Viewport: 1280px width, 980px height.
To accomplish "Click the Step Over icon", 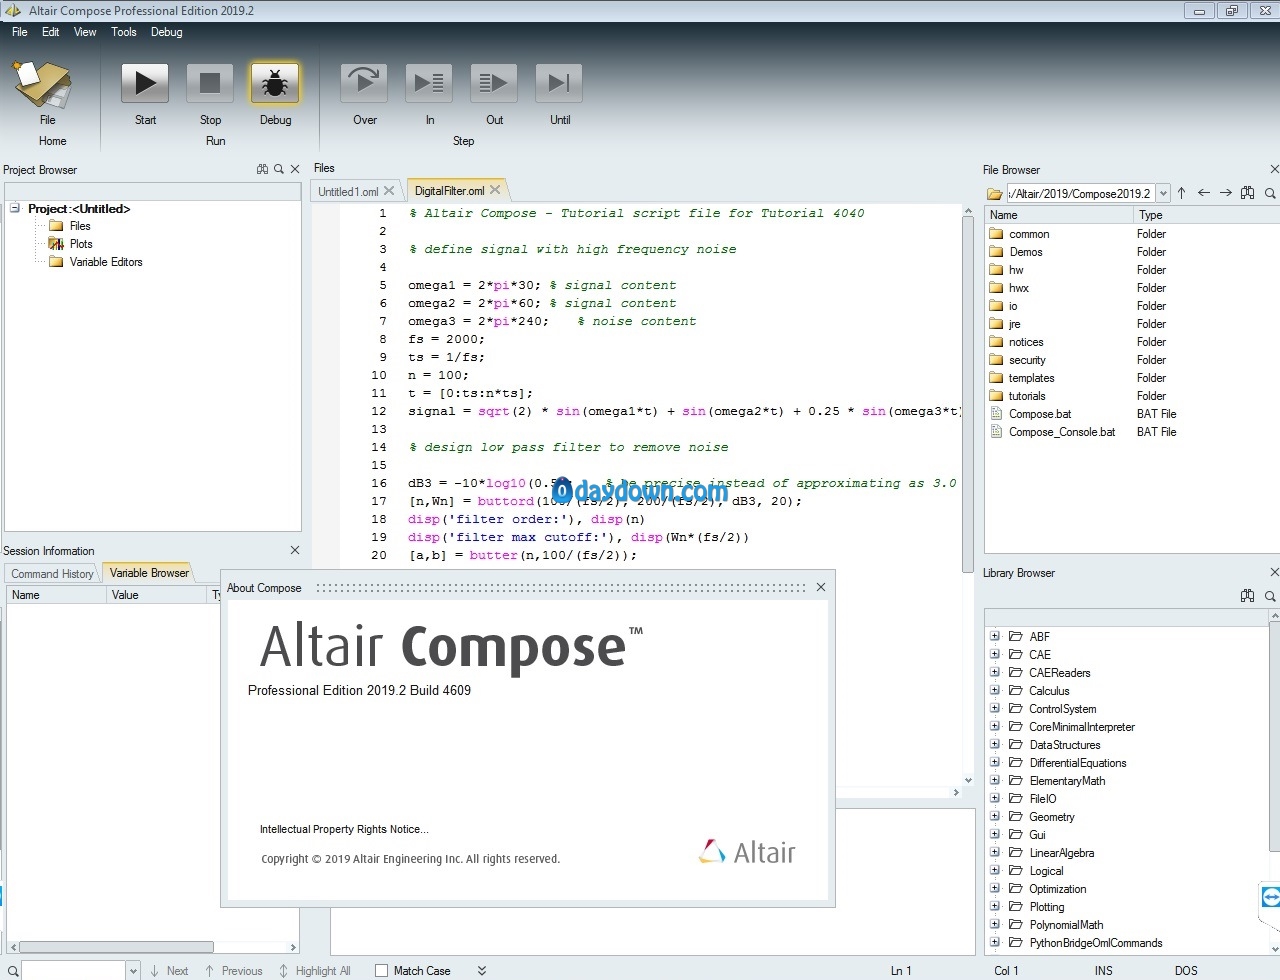I will 364,84.
